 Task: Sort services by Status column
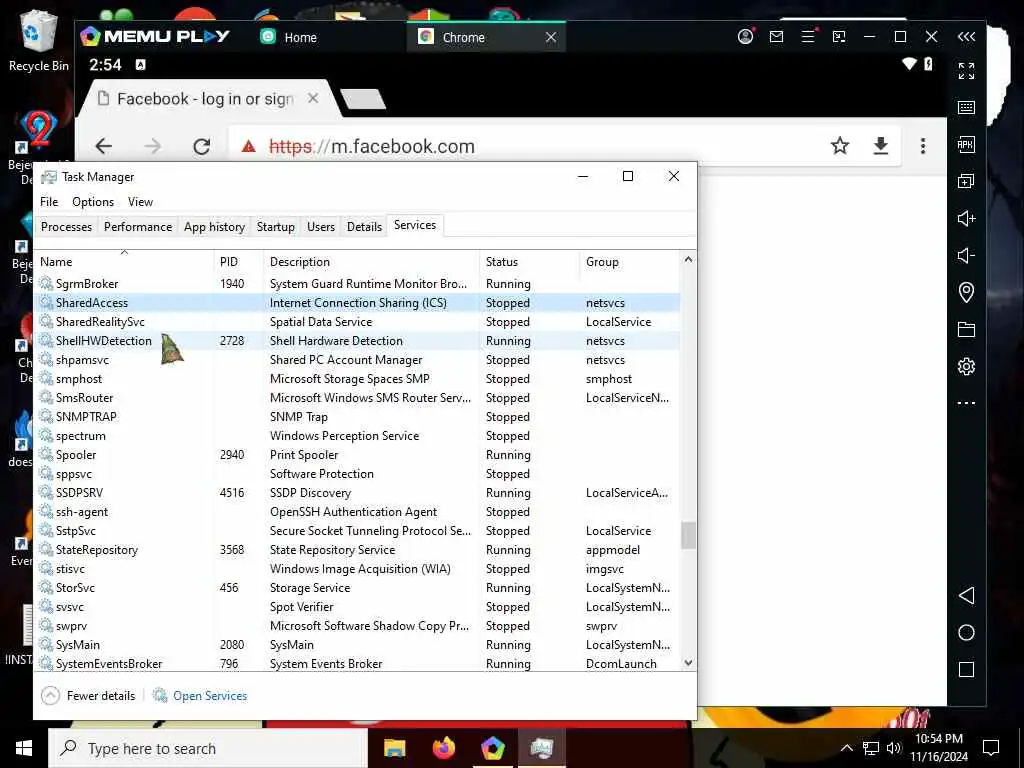pyautogui.click(x=530, y=262)
